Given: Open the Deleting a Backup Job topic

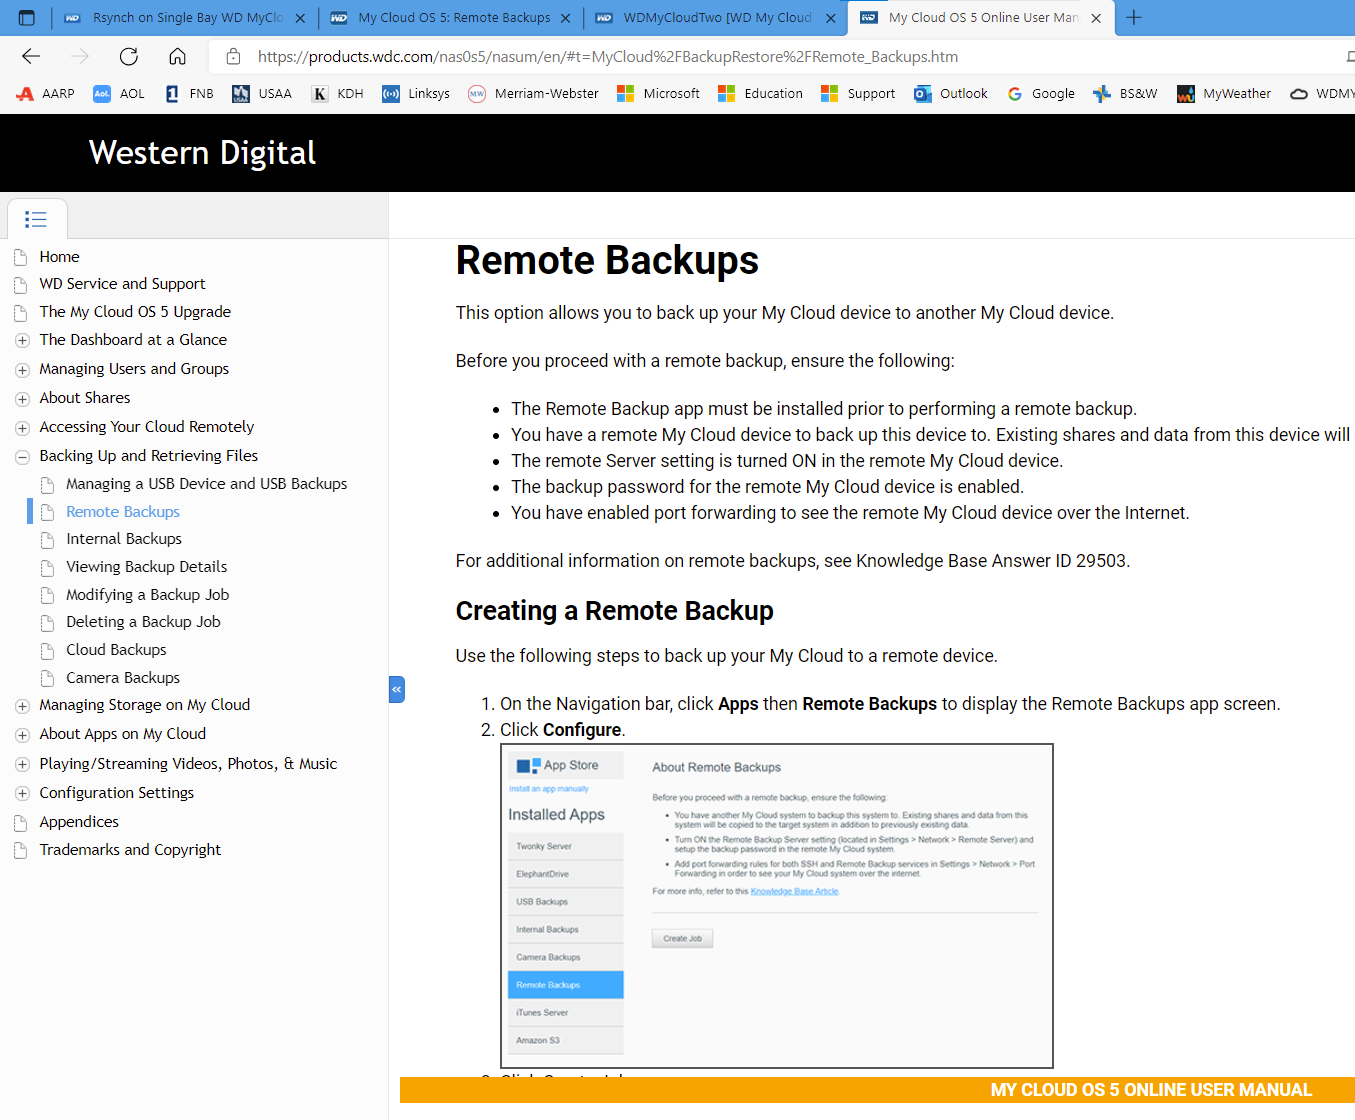Looking at the screenshot, I should (143, 622).
